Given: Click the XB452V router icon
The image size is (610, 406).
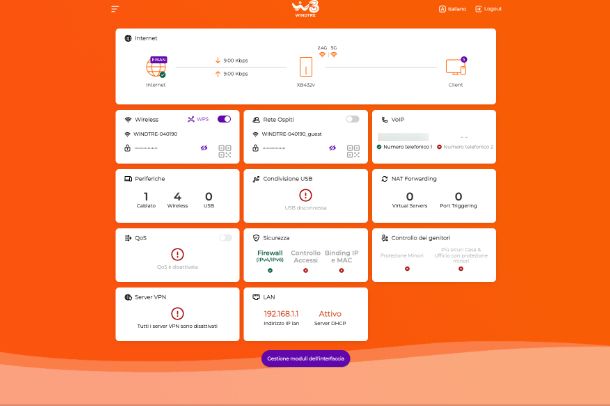Looking at the screenshot, I should pyautogui.click(x=306, y=66).
